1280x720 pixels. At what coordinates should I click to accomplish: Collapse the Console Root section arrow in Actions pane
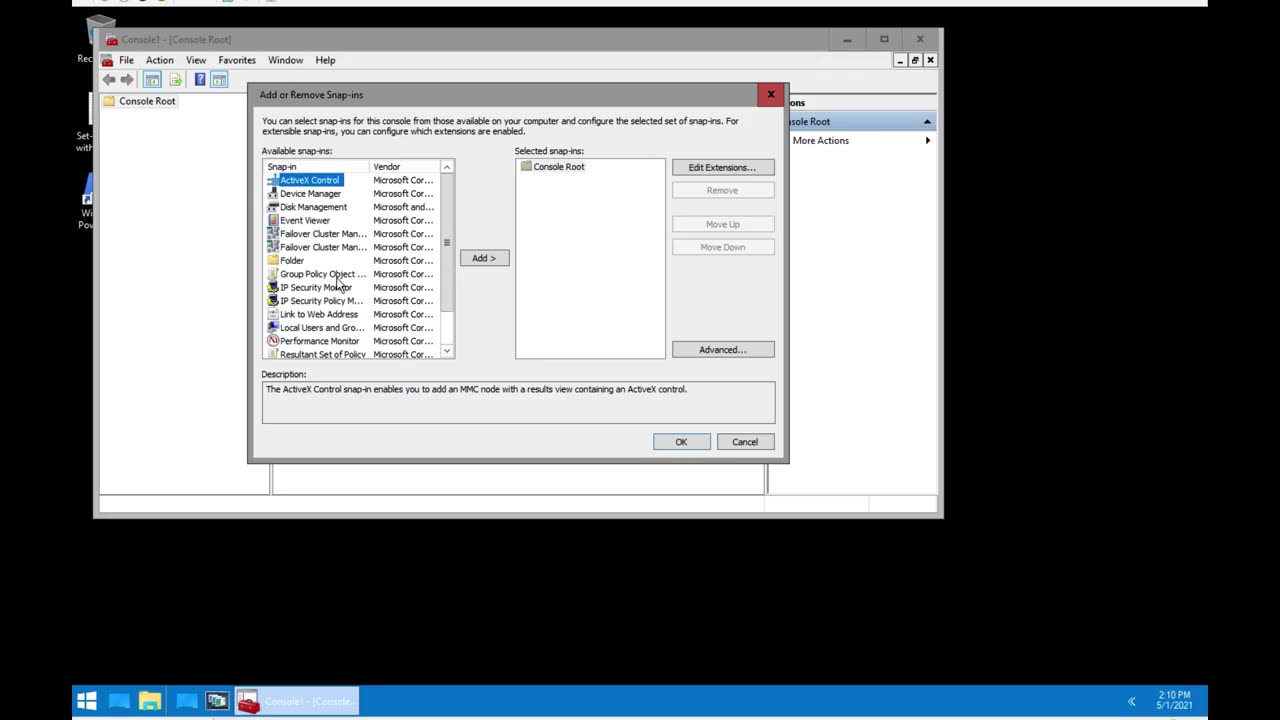tap(927, 122)
